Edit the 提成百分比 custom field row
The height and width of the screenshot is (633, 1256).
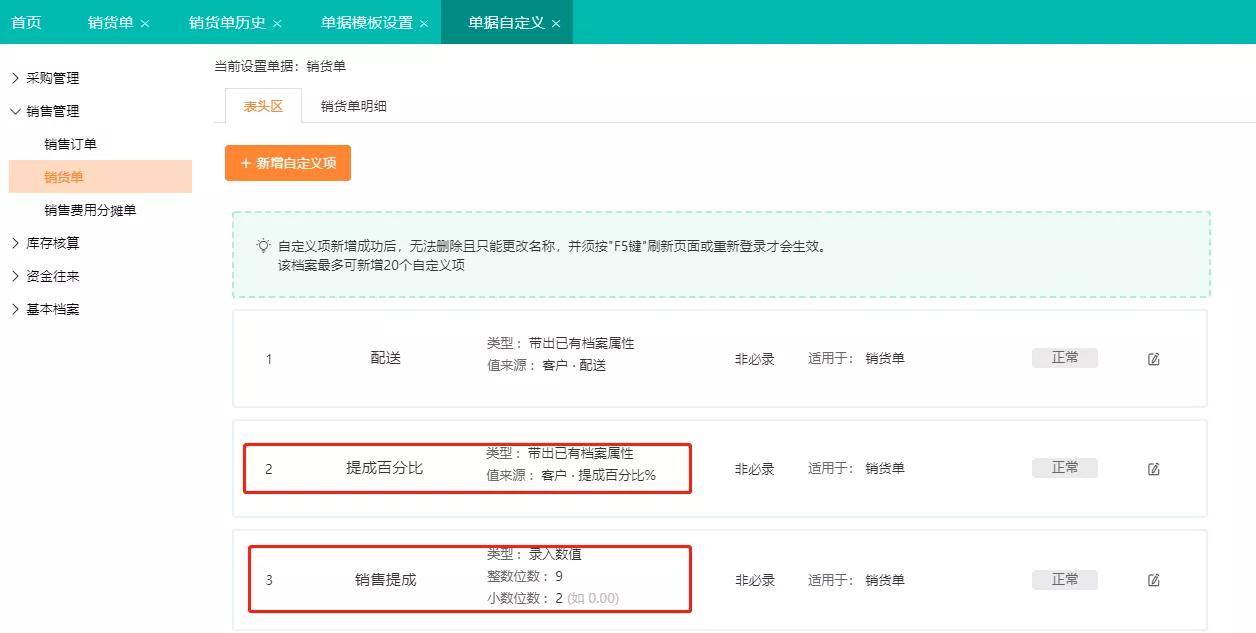tap(1153, 469)
